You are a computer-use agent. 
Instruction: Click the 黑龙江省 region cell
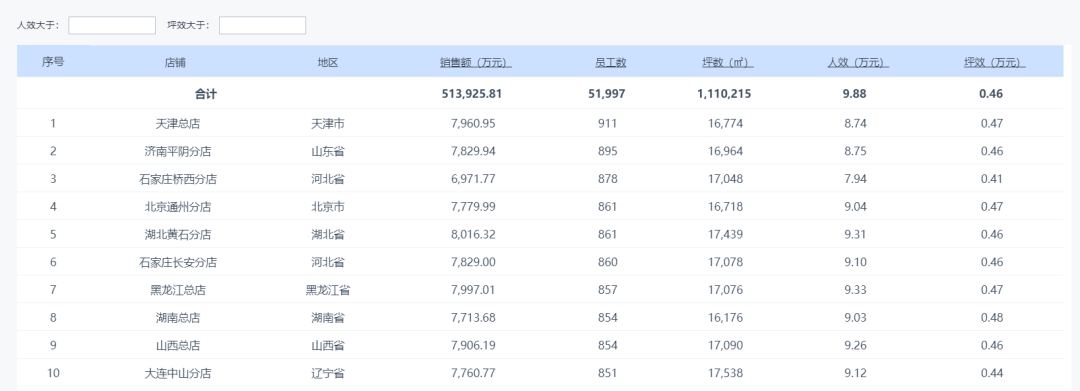(328, 290)
